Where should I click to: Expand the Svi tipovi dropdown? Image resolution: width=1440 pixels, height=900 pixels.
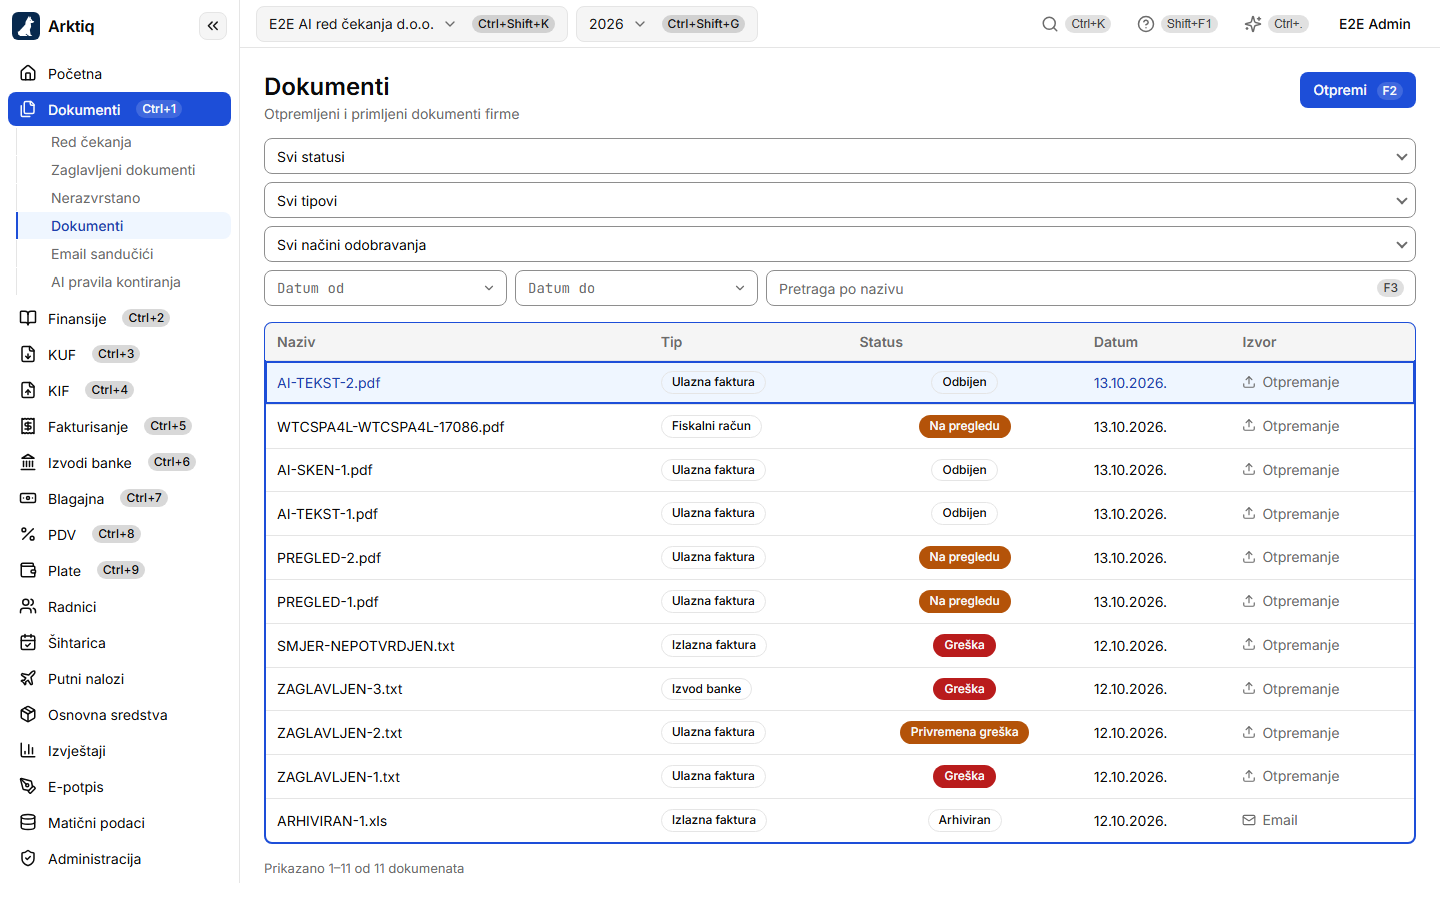coord(840,200)
